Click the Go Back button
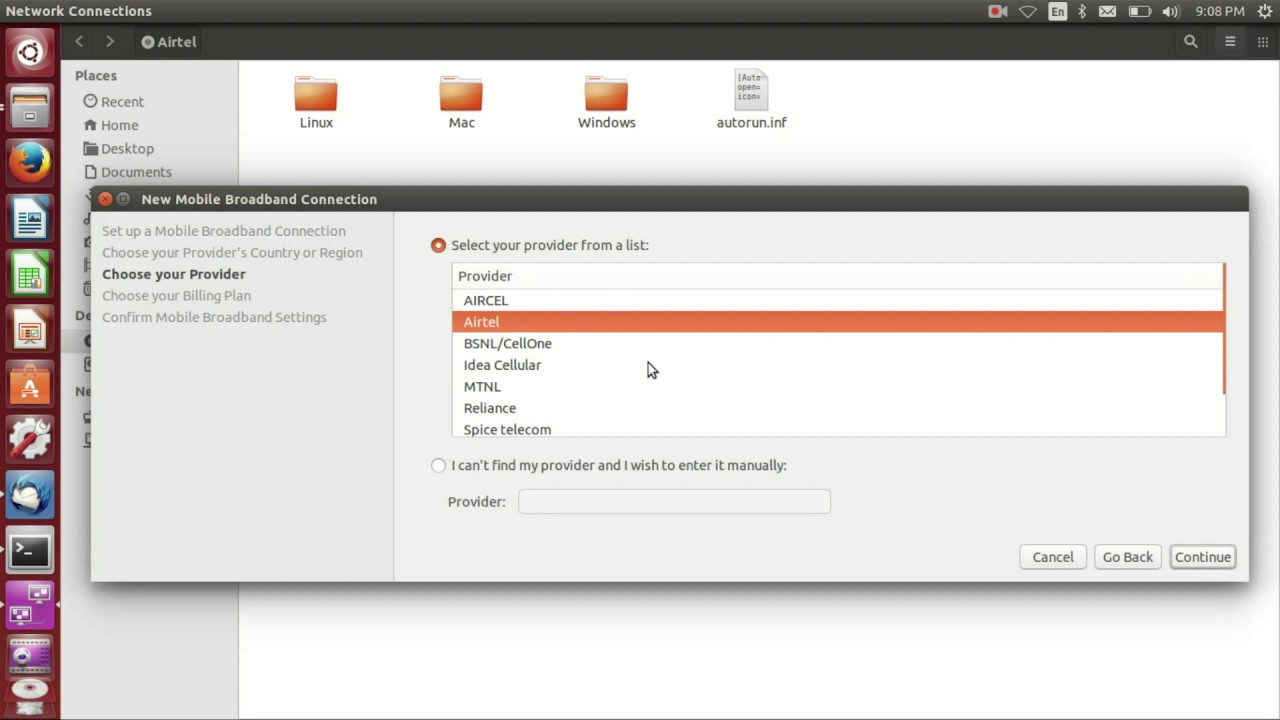The height and width of the screenshot is (720, 1280). pos(1128,557)
